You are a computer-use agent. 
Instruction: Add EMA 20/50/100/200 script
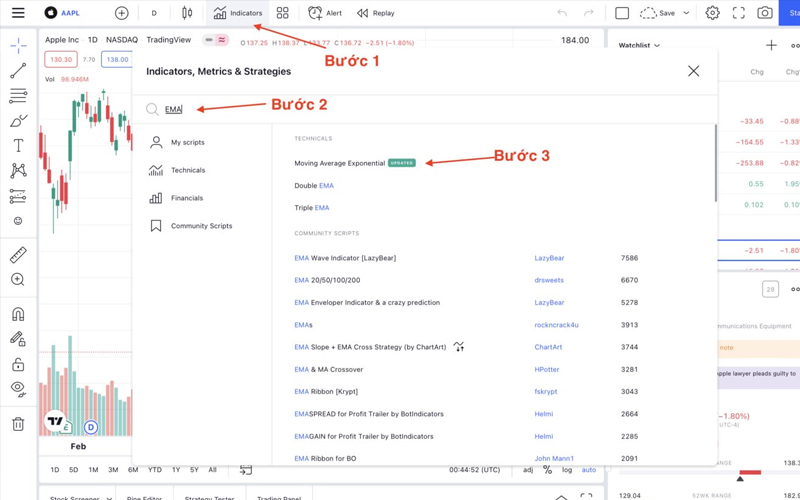click(327, 280)
